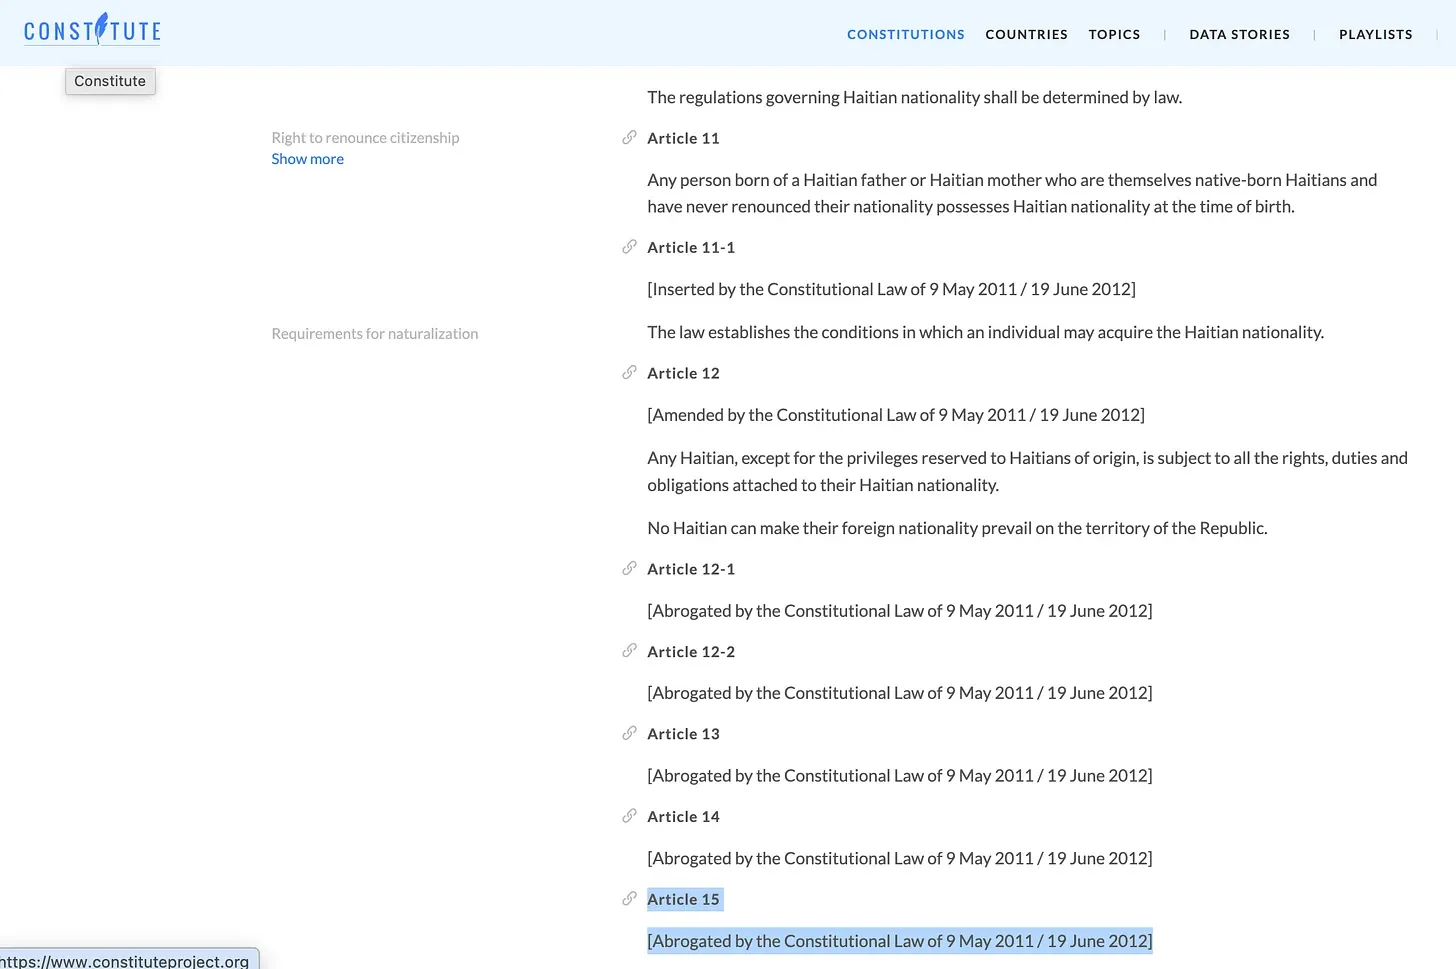Click the Article 12-2 heading
Image resolution: width=1456 pixels, height=969 pixels.
click(x=691, y=651)
